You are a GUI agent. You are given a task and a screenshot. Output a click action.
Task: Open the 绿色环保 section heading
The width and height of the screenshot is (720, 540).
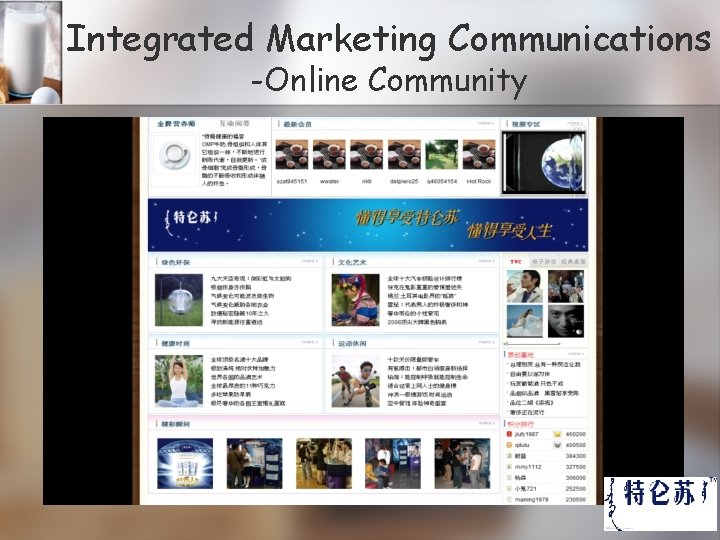175,262
